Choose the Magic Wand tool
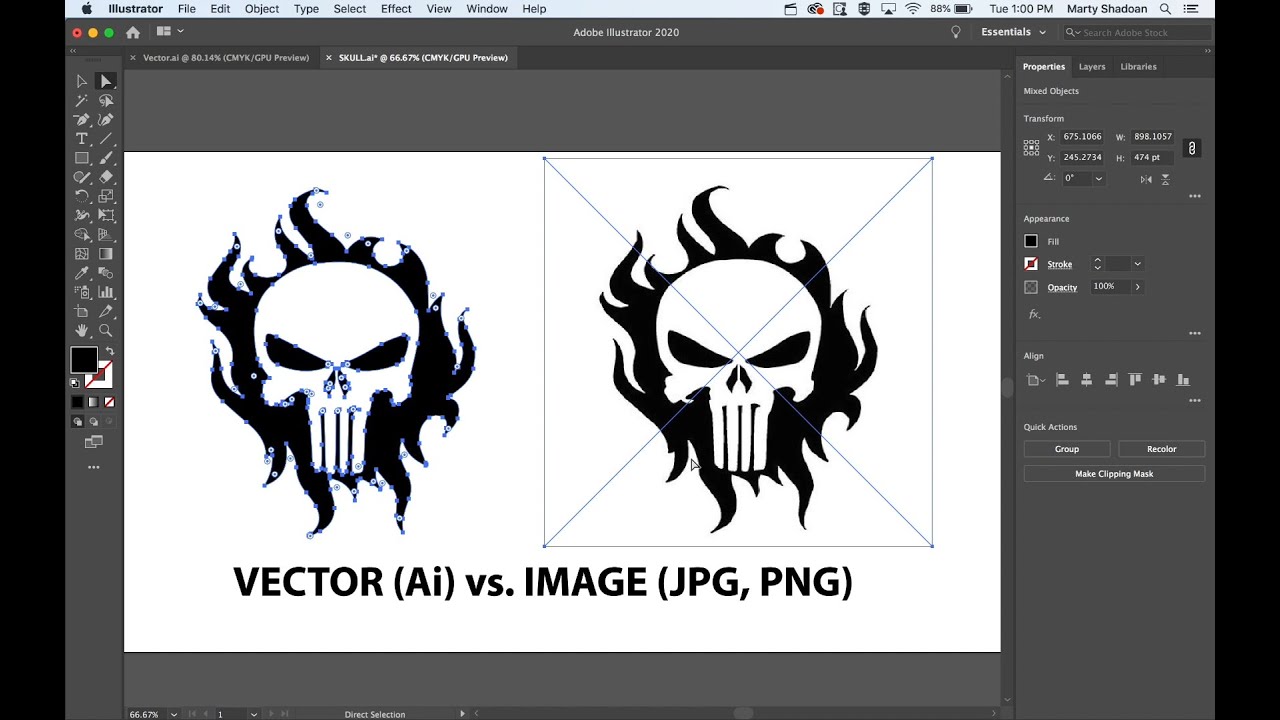Viewport: 1280px width, 720px height. coord(82,100)
